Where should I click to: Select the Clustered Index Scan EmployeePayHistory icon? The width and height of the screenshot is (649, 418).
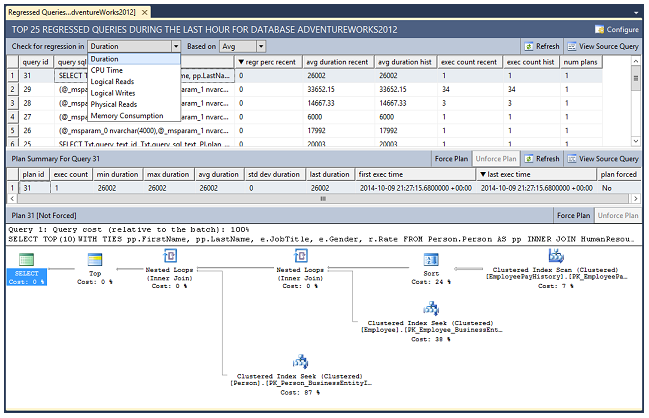click(x=556, y=256)
